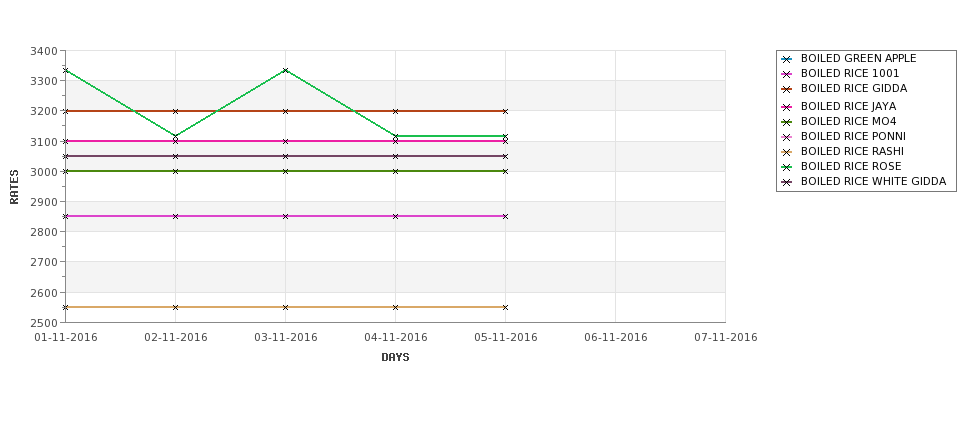Click the RATES axis title

pos(14,187)
